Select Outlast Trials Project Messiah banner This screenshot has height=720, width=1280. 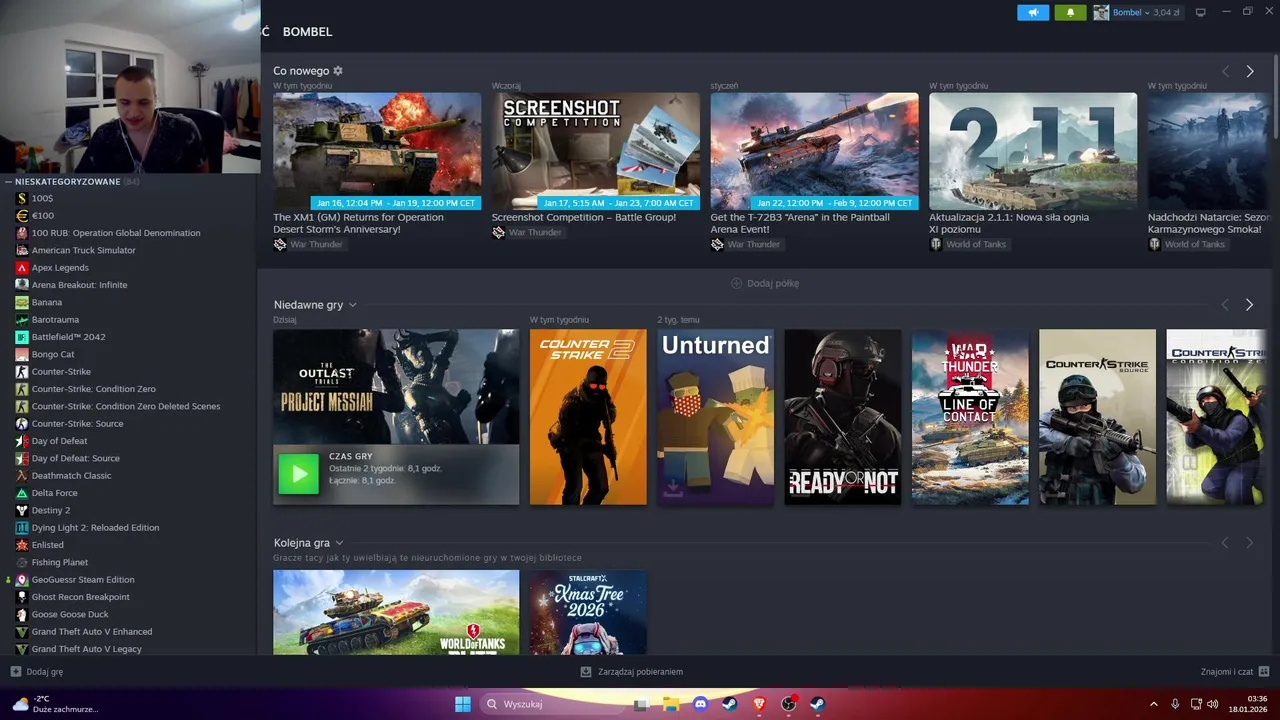396,387
